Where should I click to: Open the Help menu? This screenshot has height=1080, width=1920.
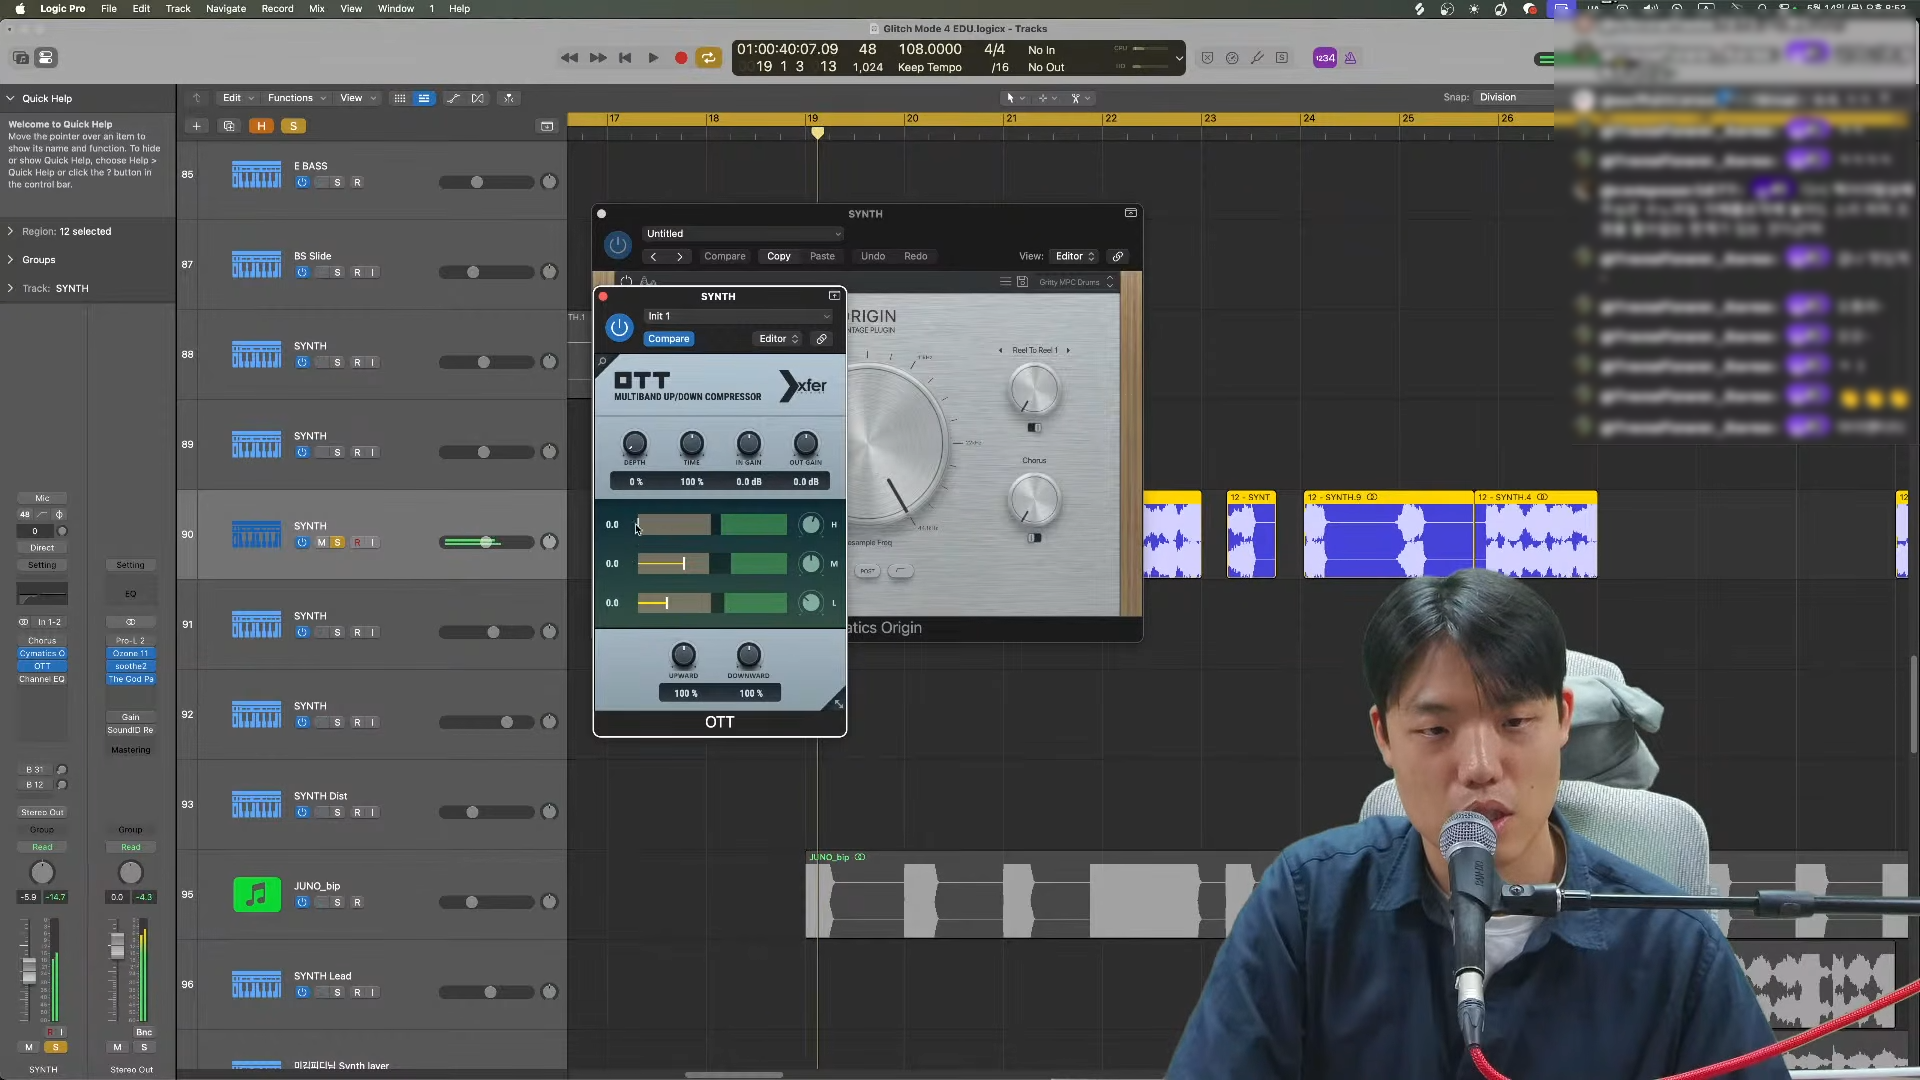coord(459,8)
